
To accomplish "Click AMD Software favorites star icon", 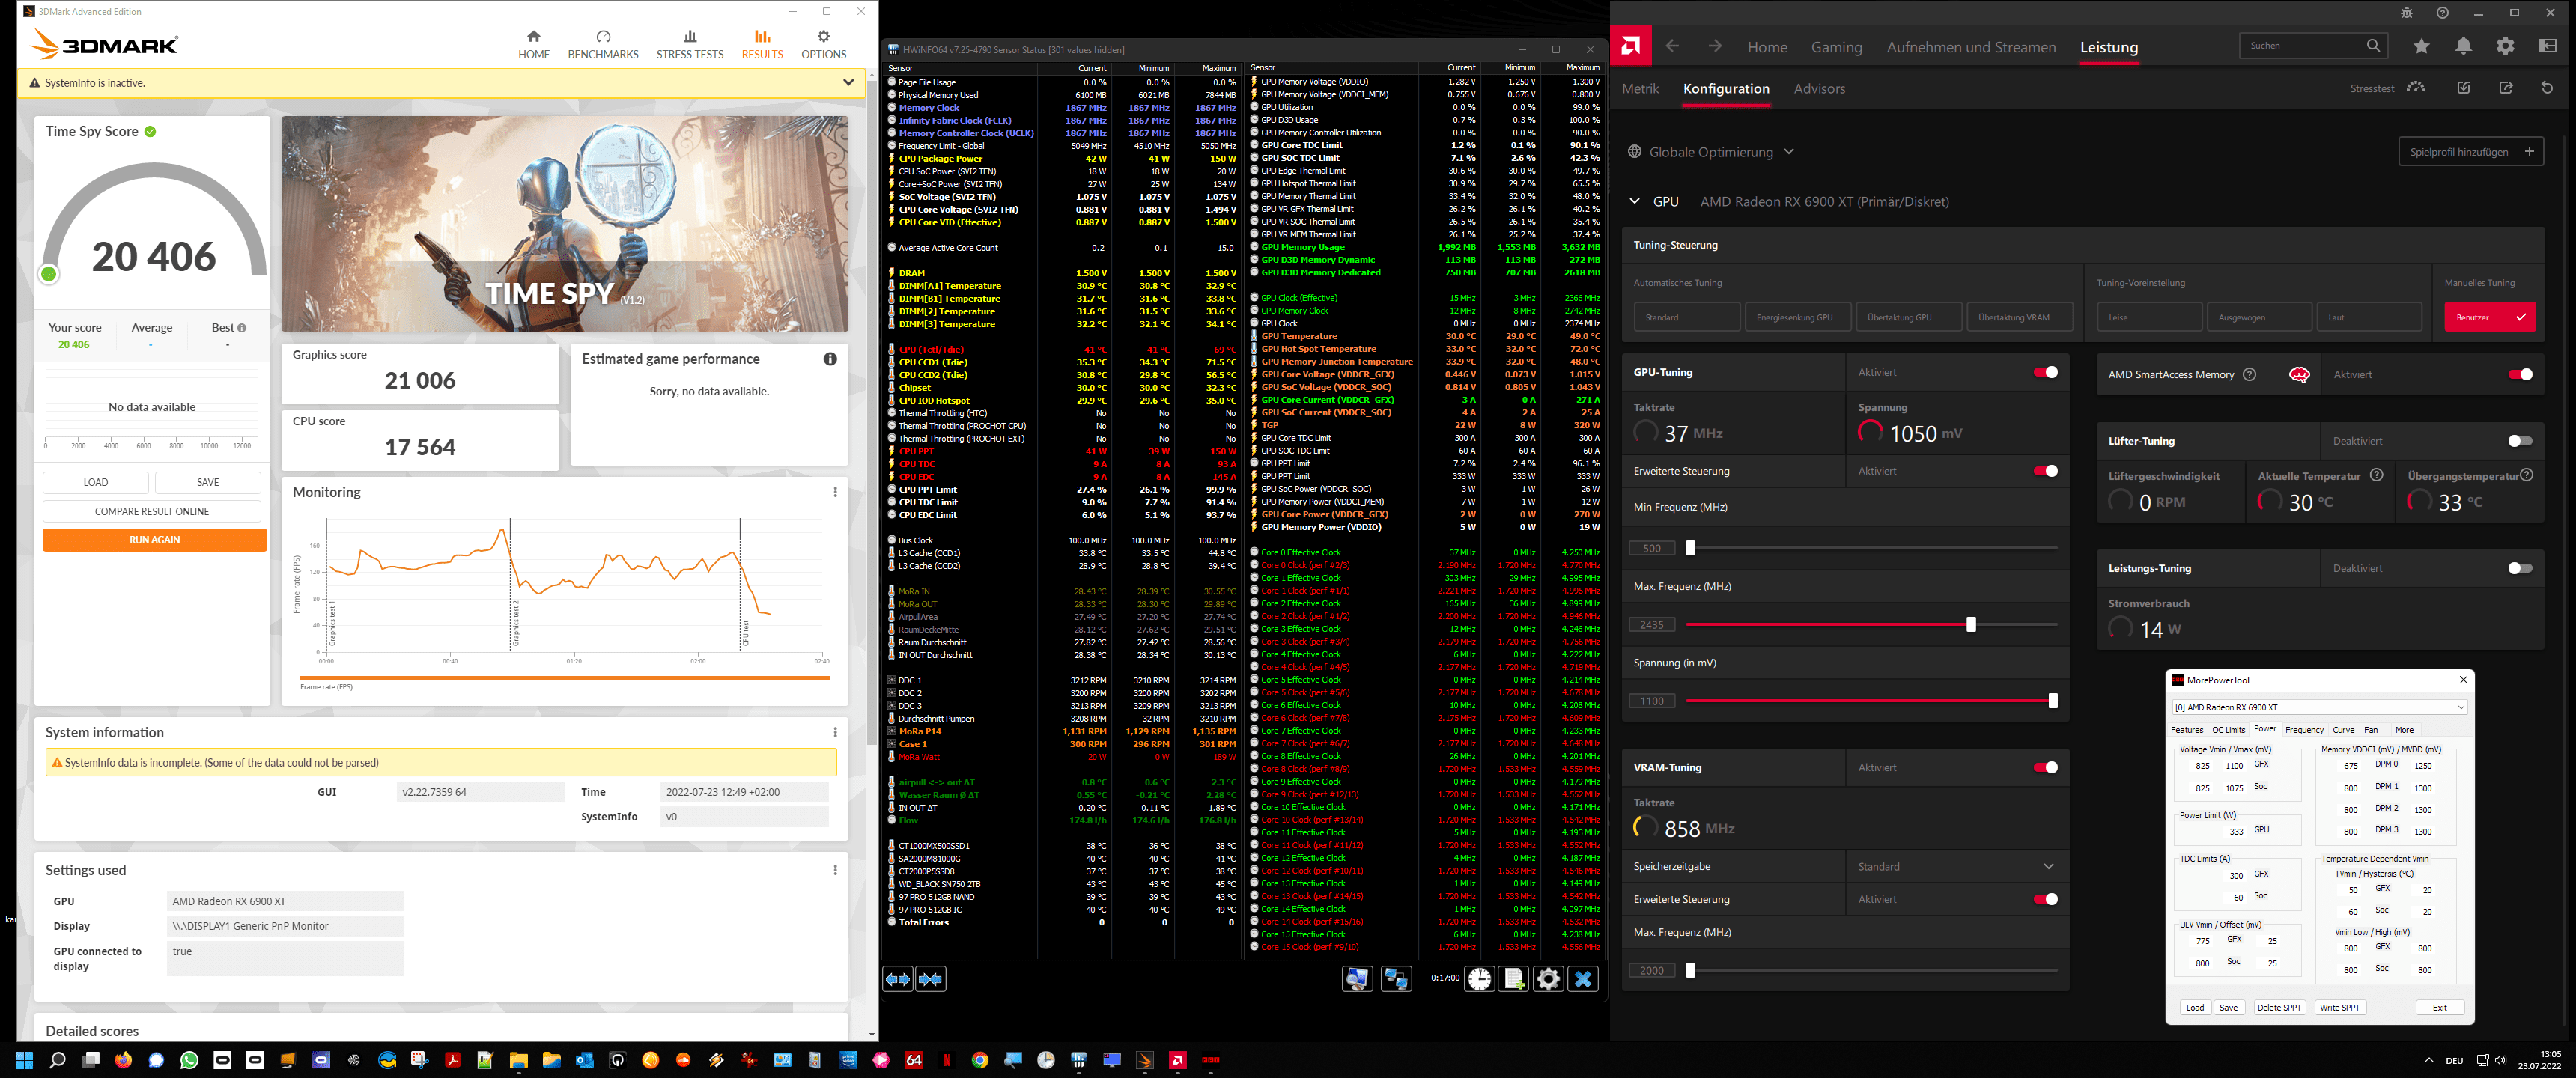I will coord(2421,46).
